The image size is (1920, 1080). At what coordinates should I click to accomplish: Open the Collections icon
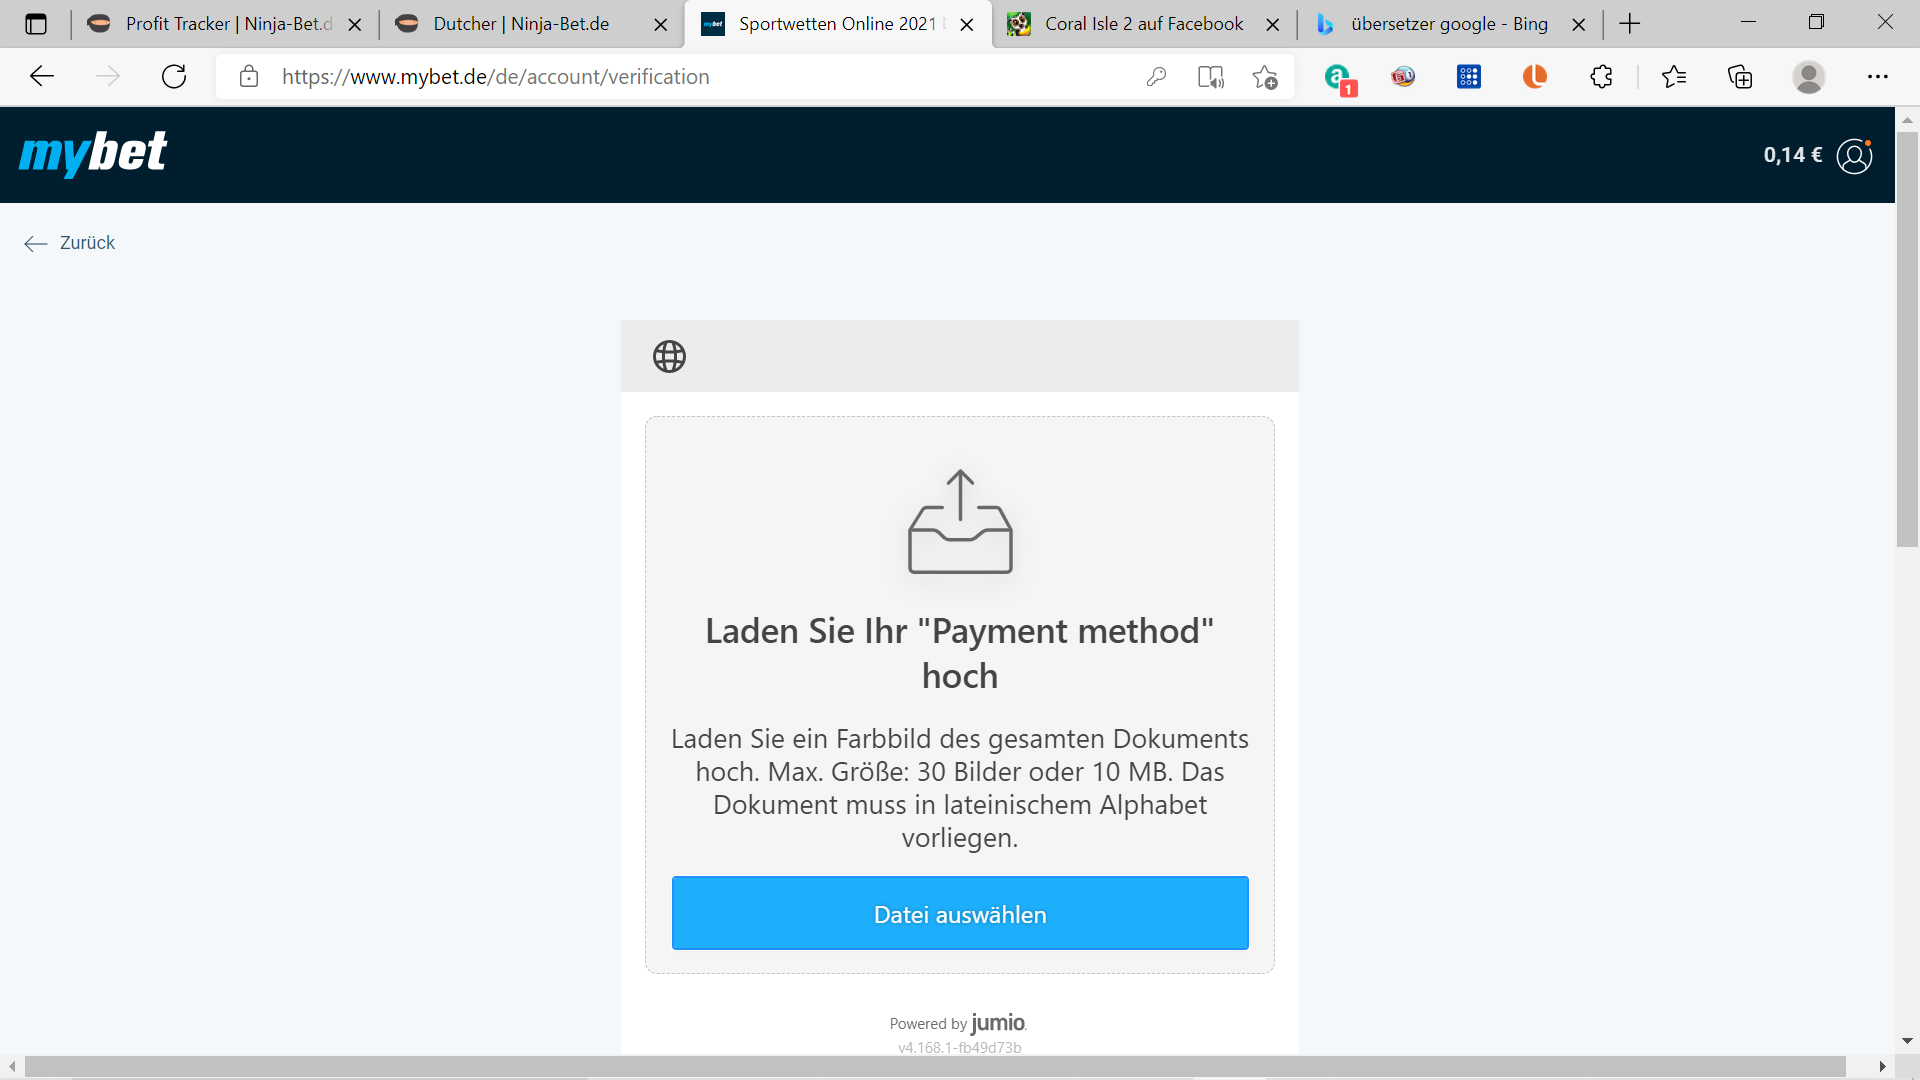[x=1740, y=77]
